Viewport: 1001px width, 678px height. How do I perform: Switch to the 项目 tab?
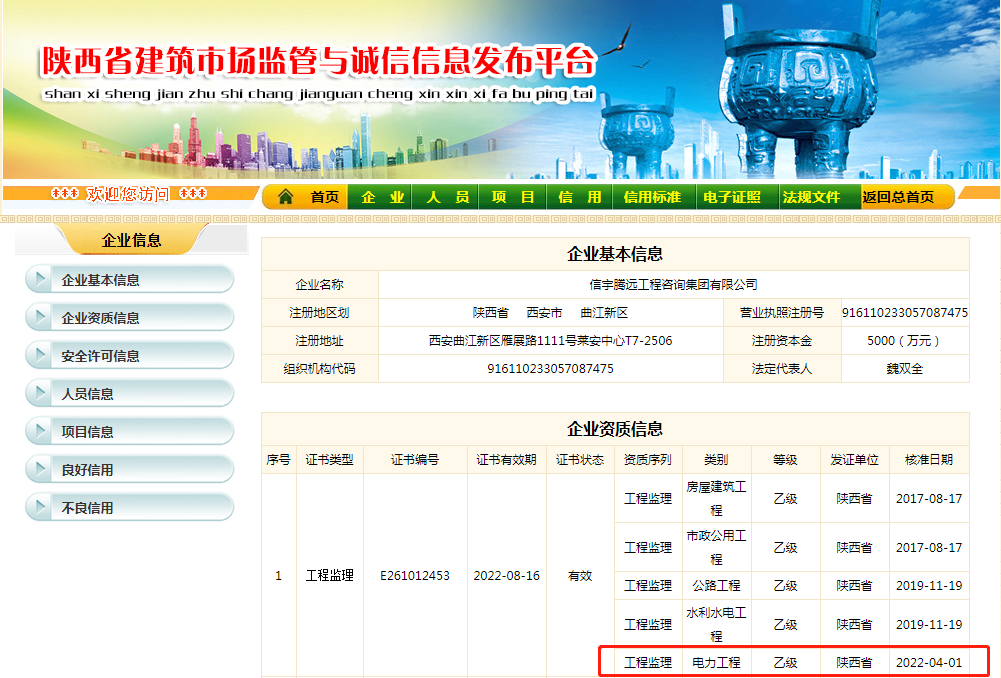[x=513, y=197]
